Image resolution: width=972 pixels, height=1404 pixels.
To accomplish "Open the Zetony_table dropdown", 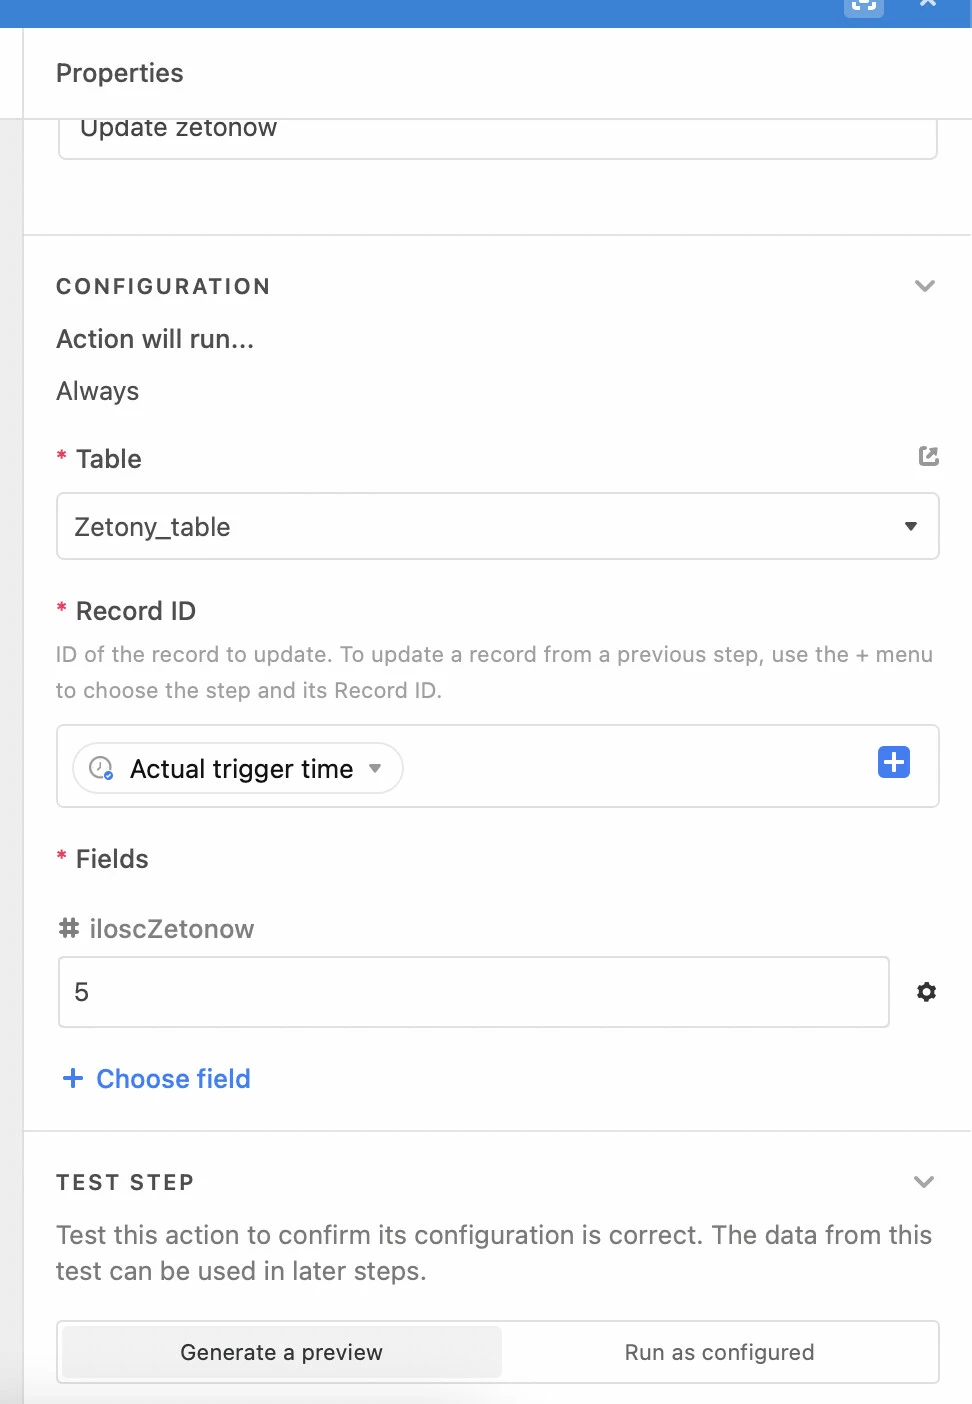I will click(x=498, y=526).
